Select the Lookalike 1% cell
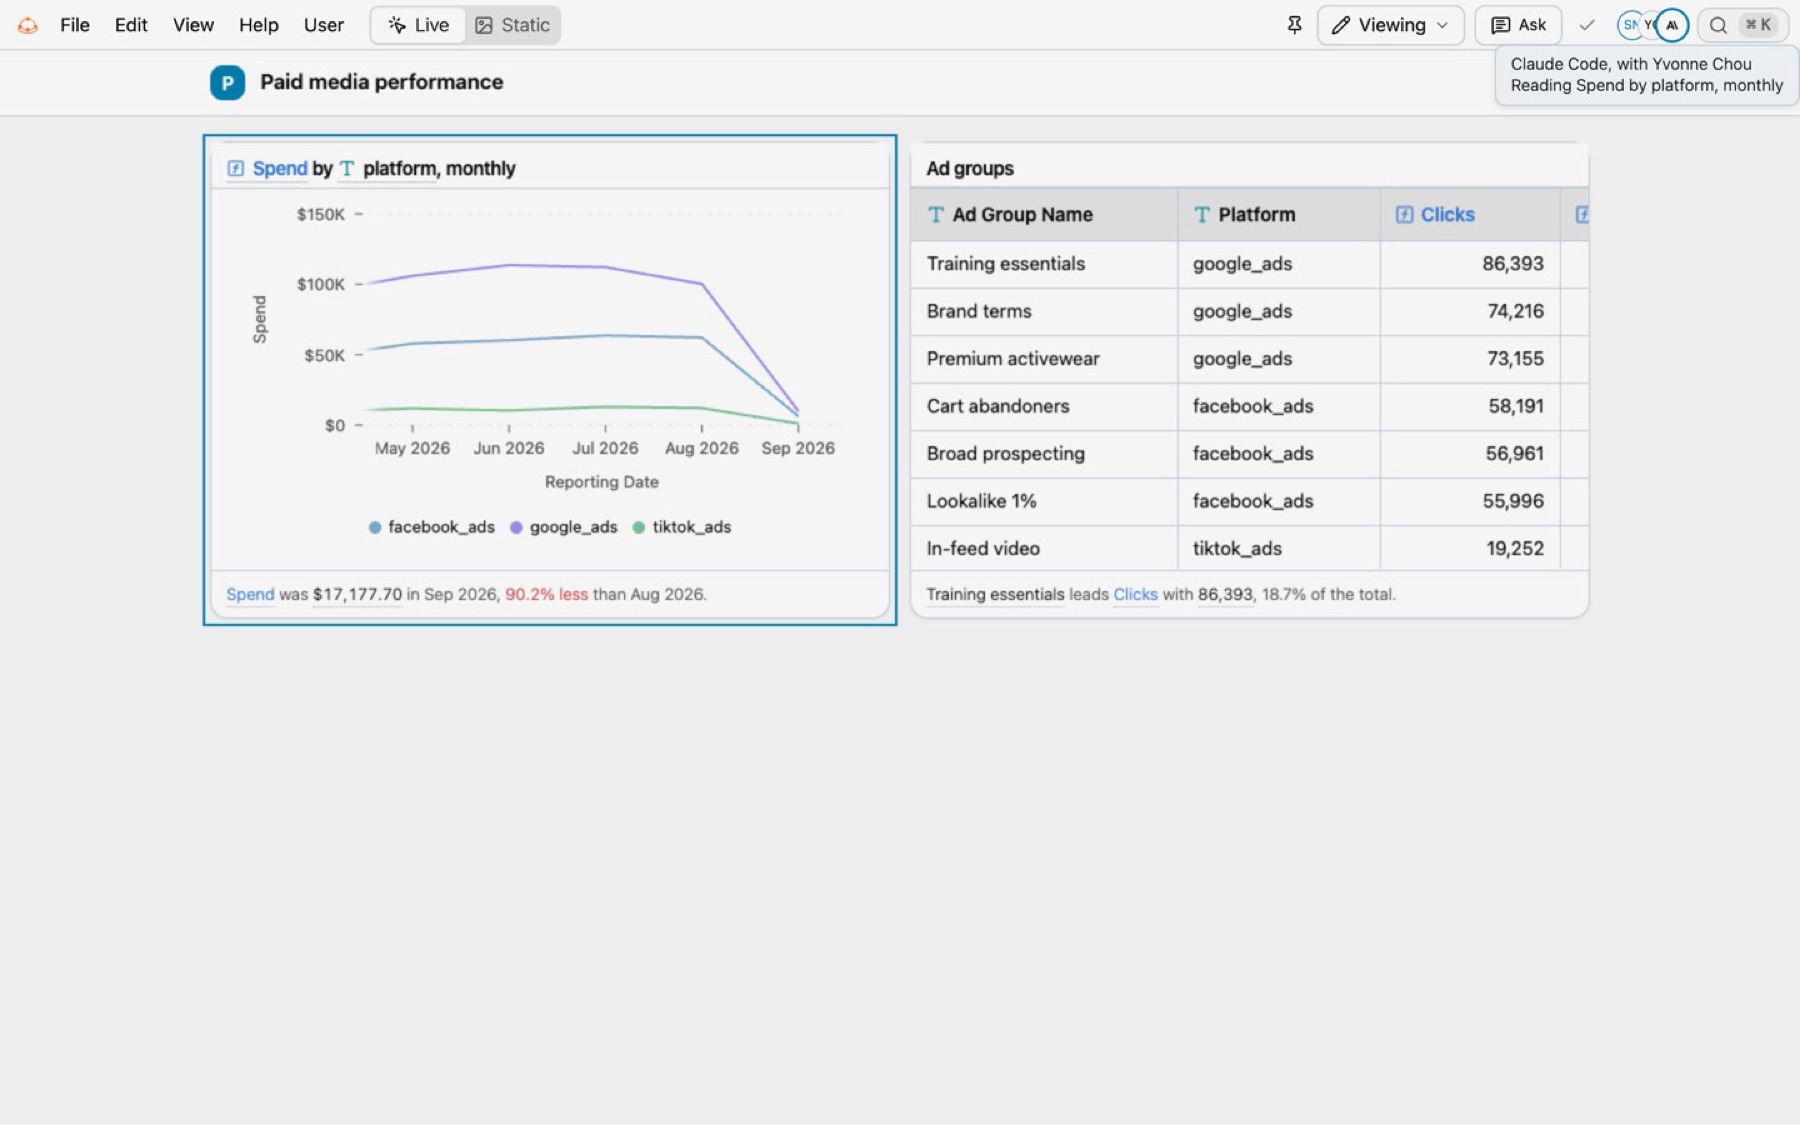The width and height of the screenshot is (1800, 1125). point(1044,501)
